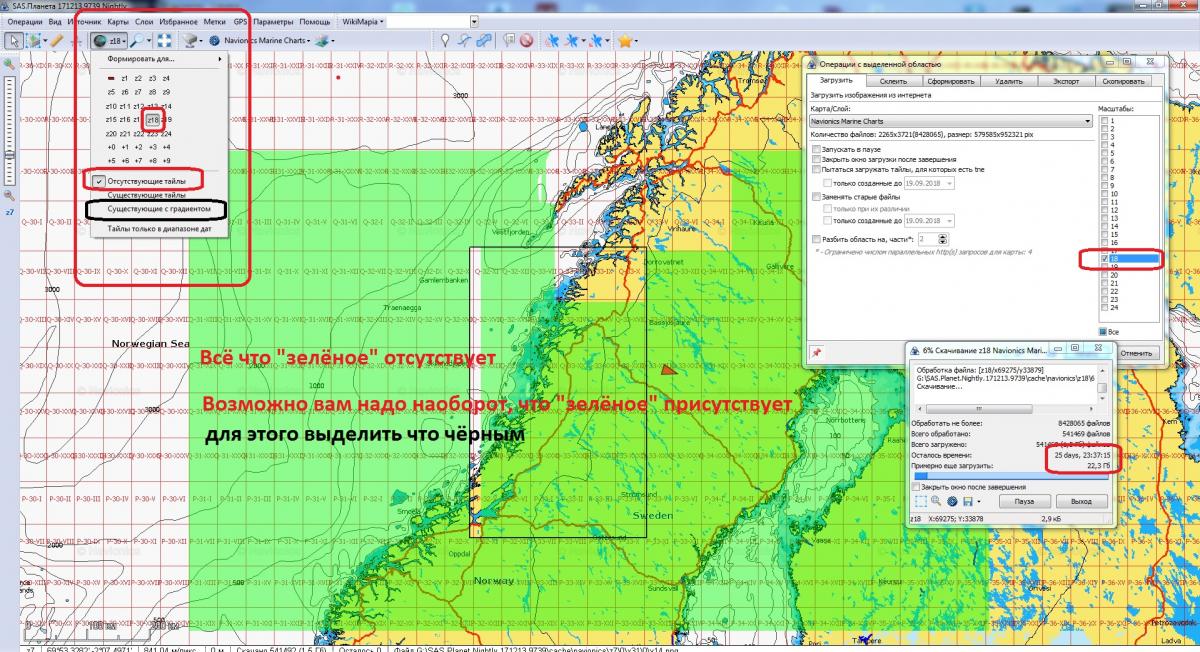Toggle full screen map icon
This screenshot has height=652, width=1200.
(166, 41)
